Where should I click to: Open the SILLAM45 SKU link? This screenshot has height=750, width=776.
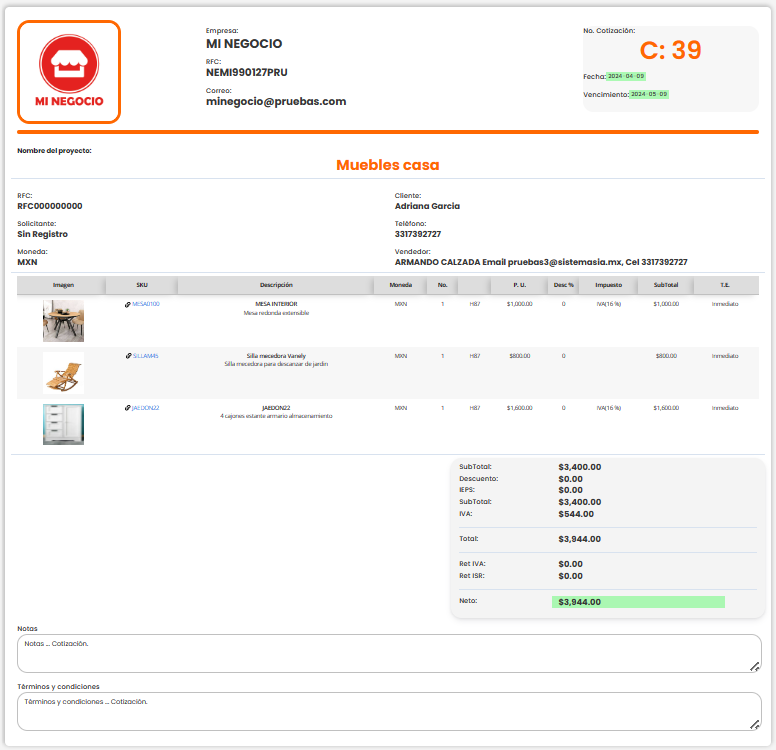click(146, 356)
